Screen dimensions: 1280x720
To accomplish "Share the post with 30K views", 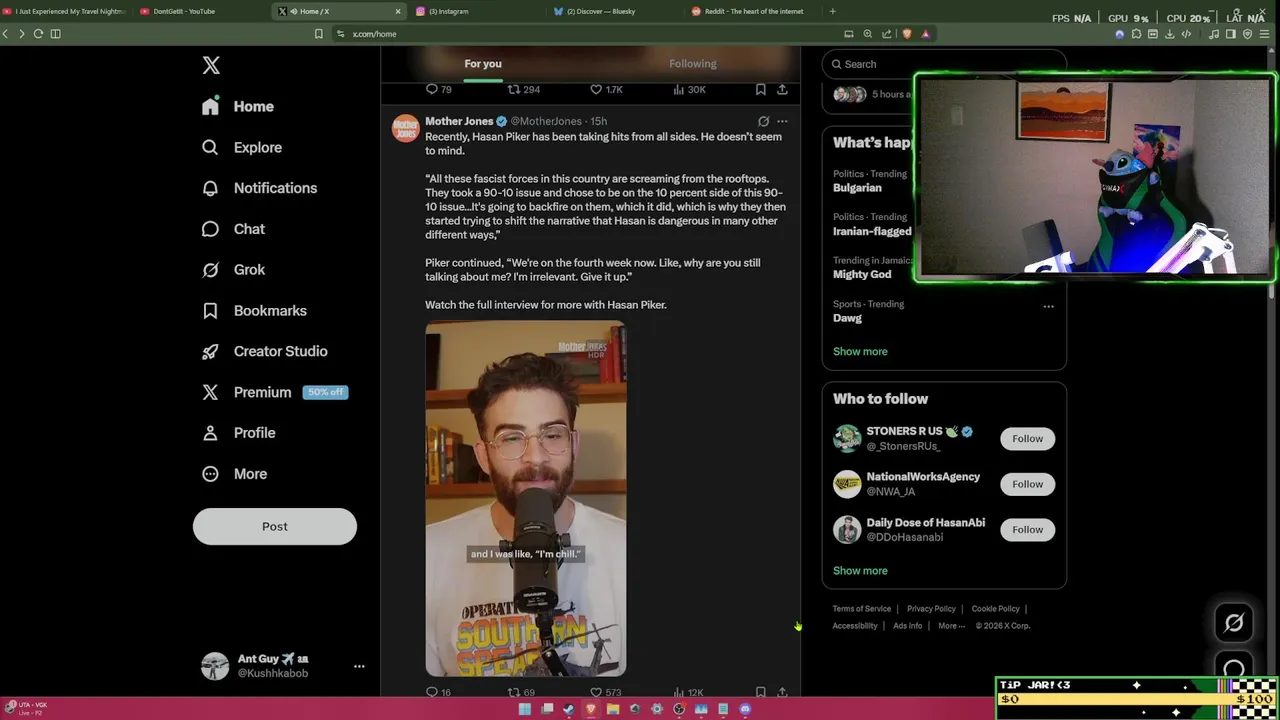I will coord(782,89).
